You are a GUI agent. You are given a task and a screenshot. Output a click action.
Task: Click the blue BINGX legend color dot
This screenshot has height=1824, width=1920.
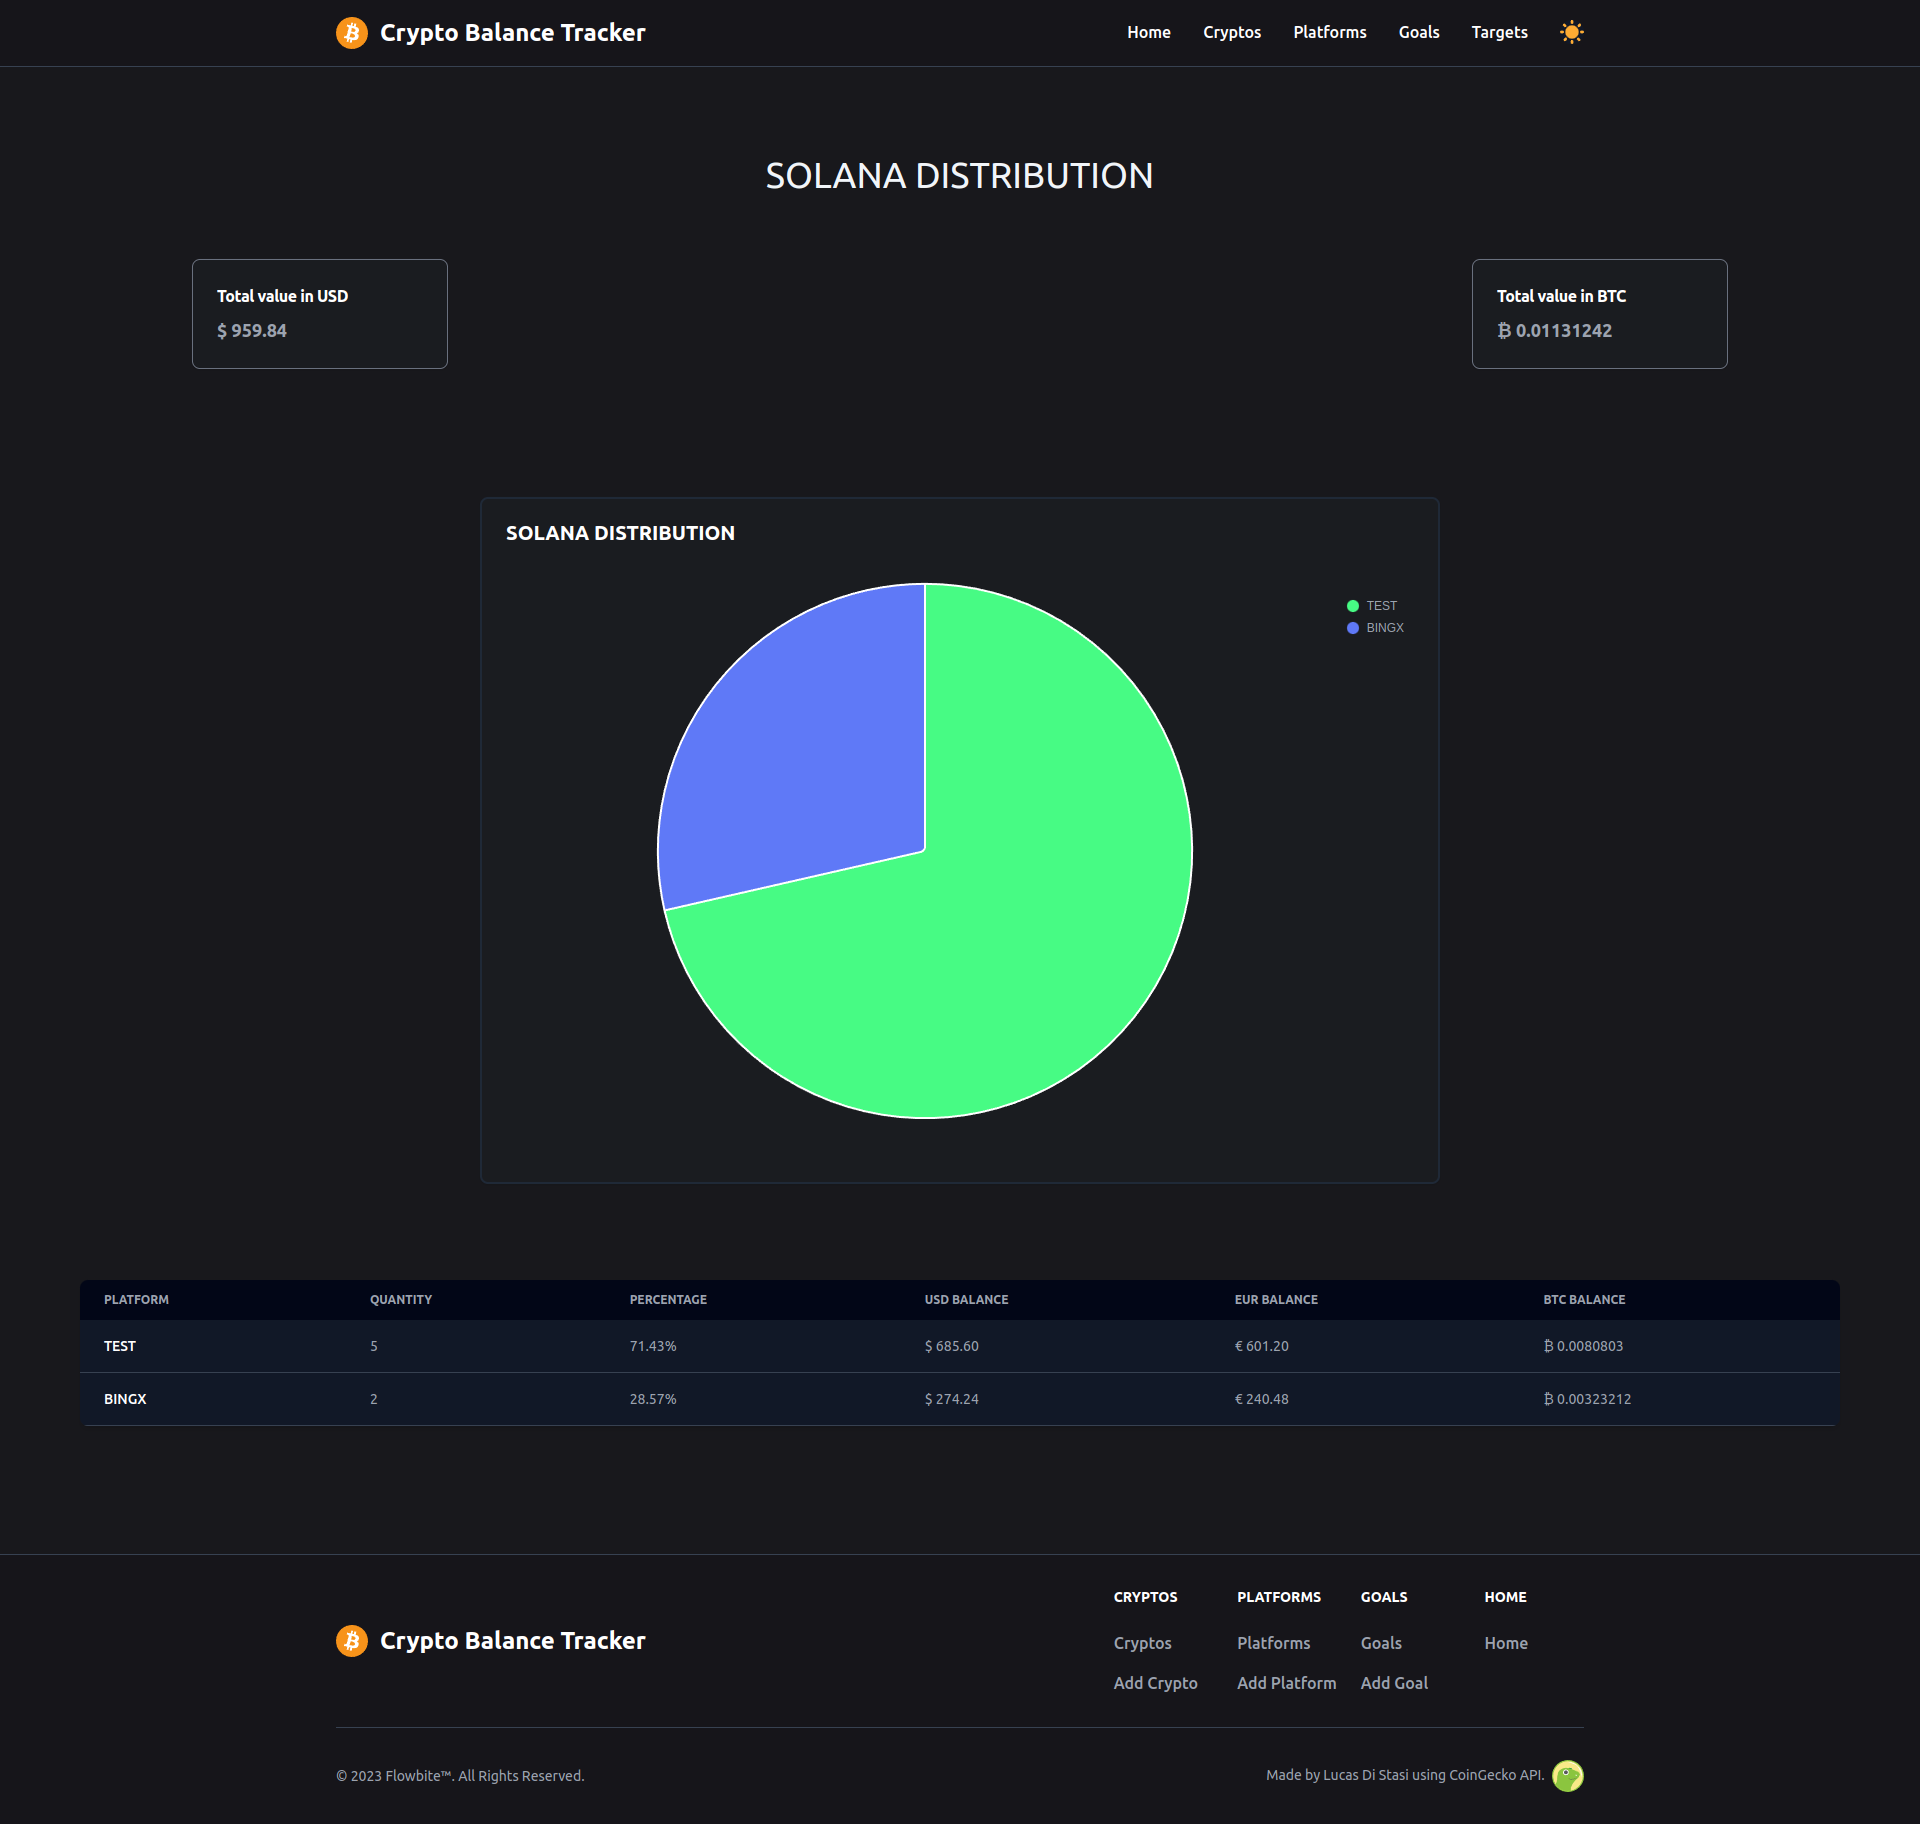click(1353, 628)
